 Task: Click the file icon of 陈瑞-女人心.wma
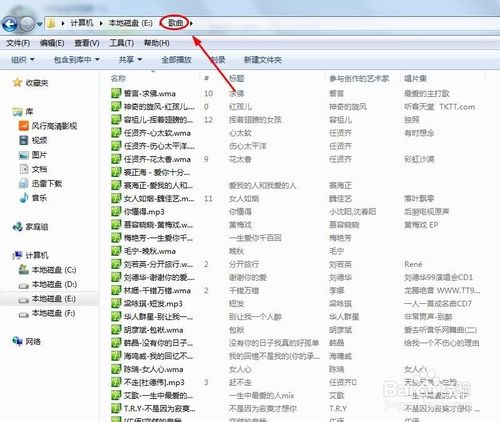116,369
